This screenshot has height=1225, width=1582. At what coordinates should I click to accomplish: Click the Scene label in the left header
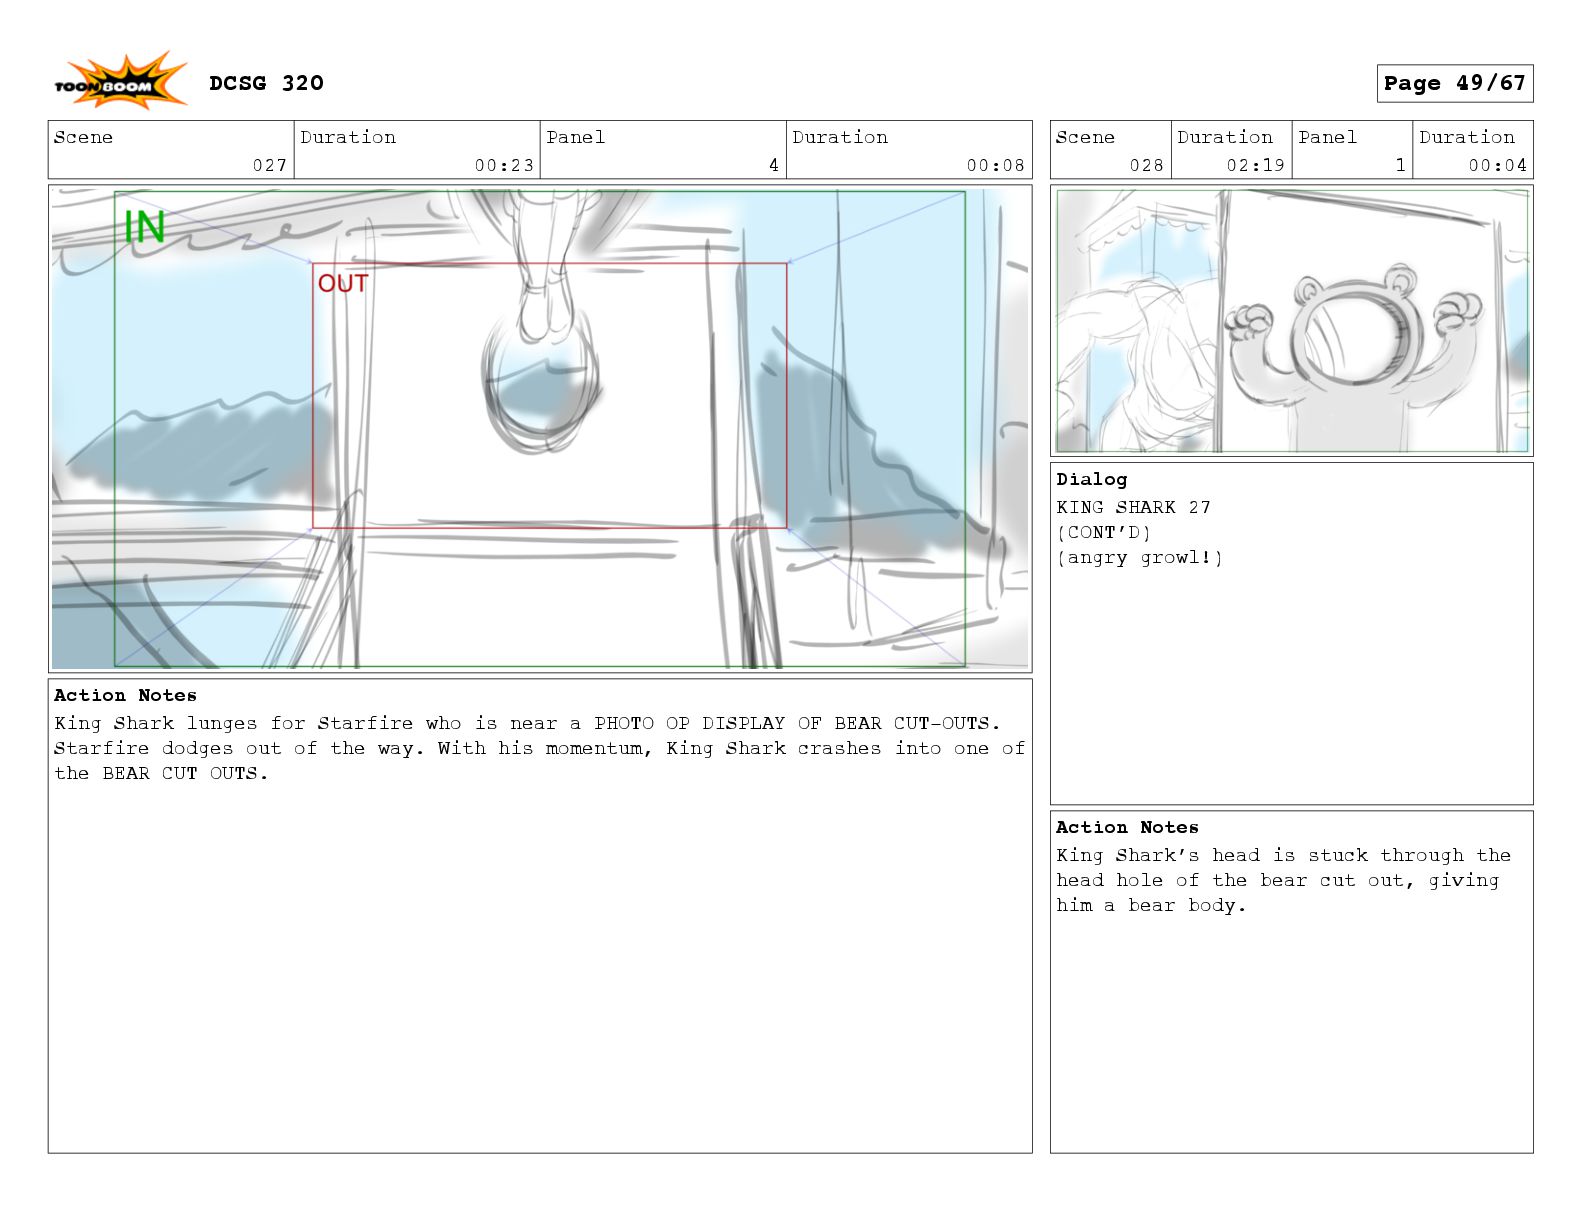point(83,137)
